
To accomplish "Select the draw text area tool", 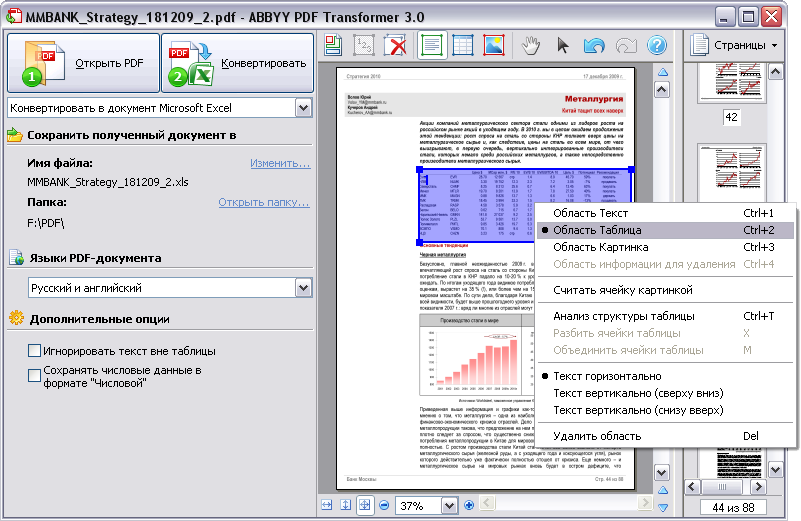I will (x=432, y=45).
